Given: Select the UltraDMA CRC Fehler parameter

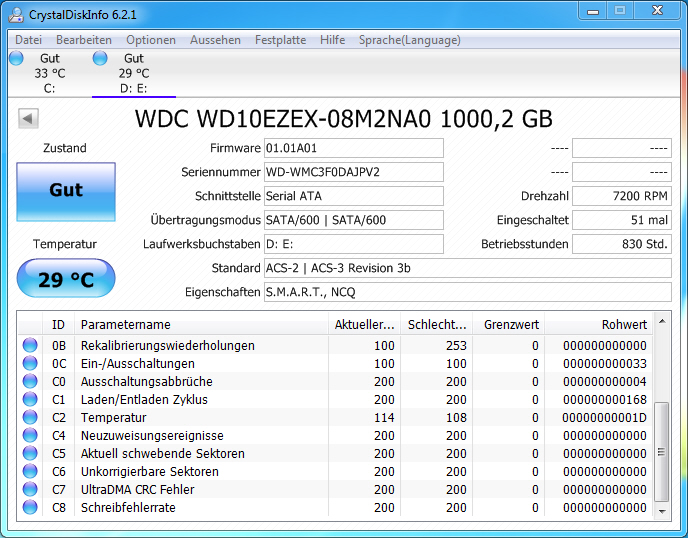Looking at the screenshot, I should pyautogui.click(x=137, y=490).
